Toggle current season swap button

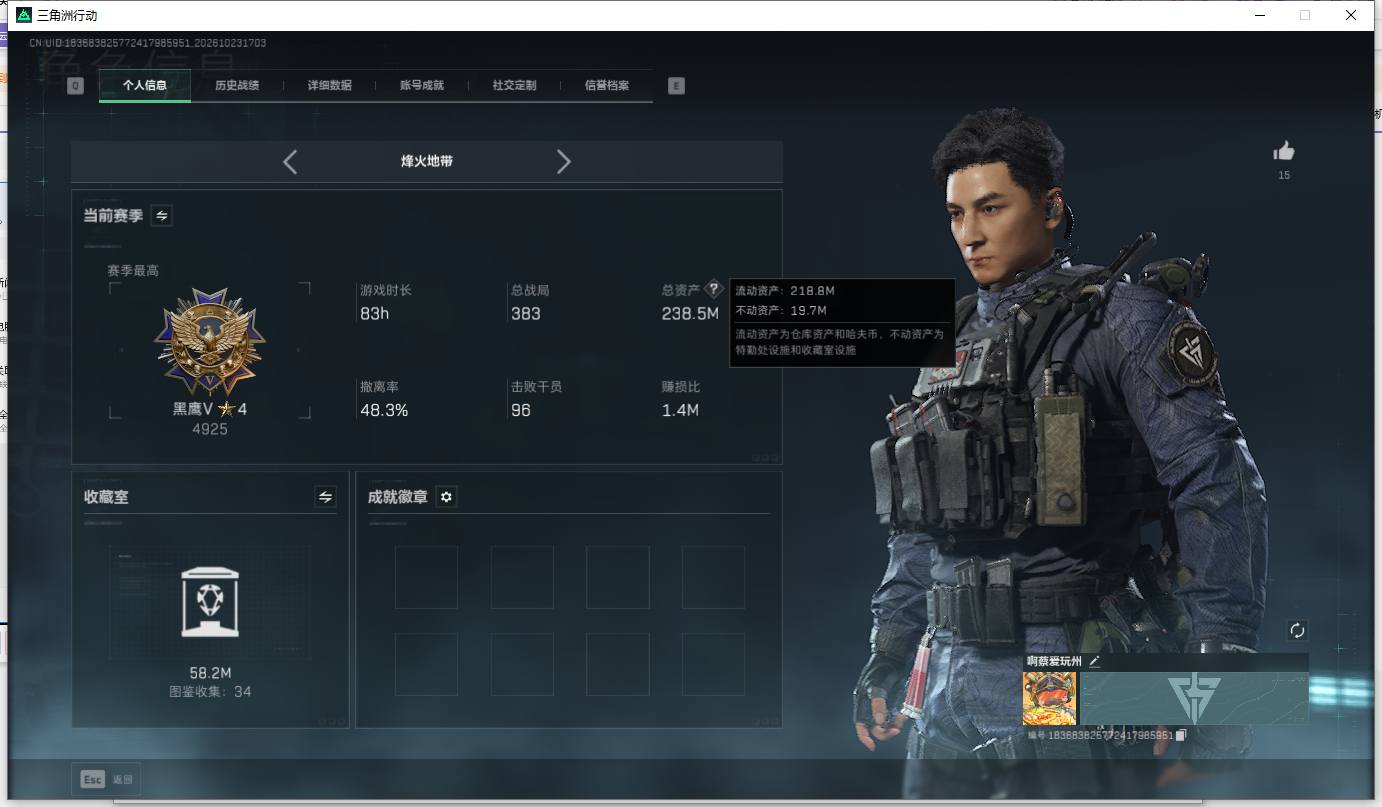click(161, 215)
